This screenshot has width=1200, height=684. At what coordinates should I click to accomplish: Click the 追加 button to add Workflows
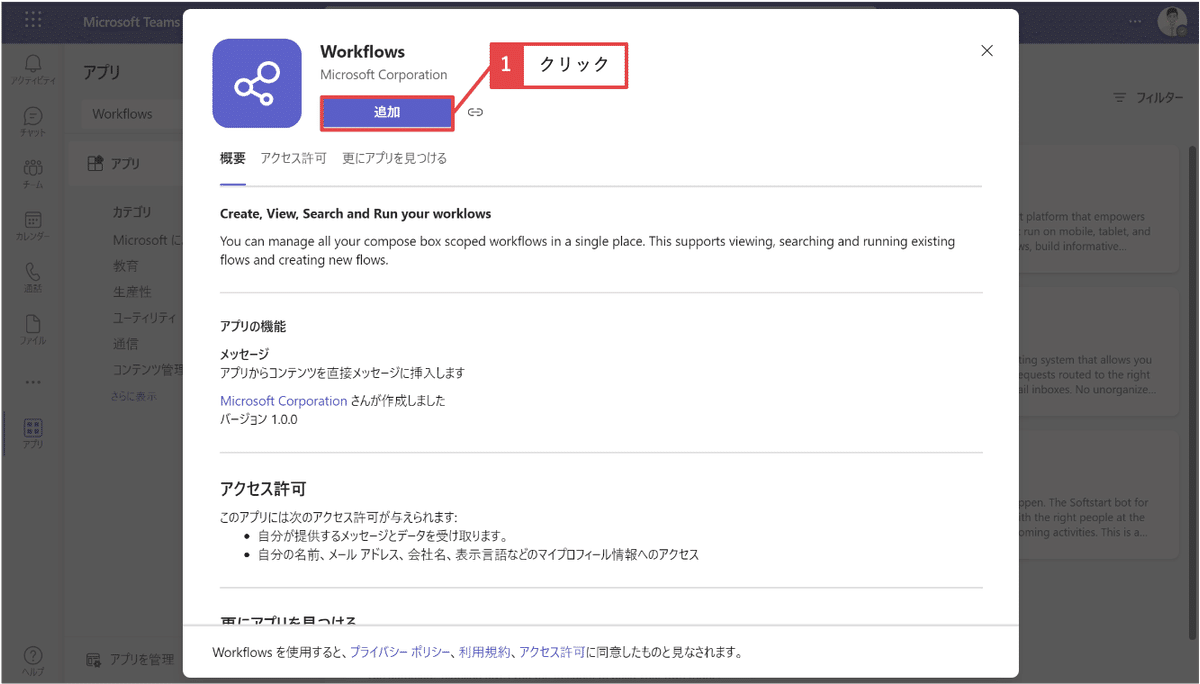pos(387,112)
